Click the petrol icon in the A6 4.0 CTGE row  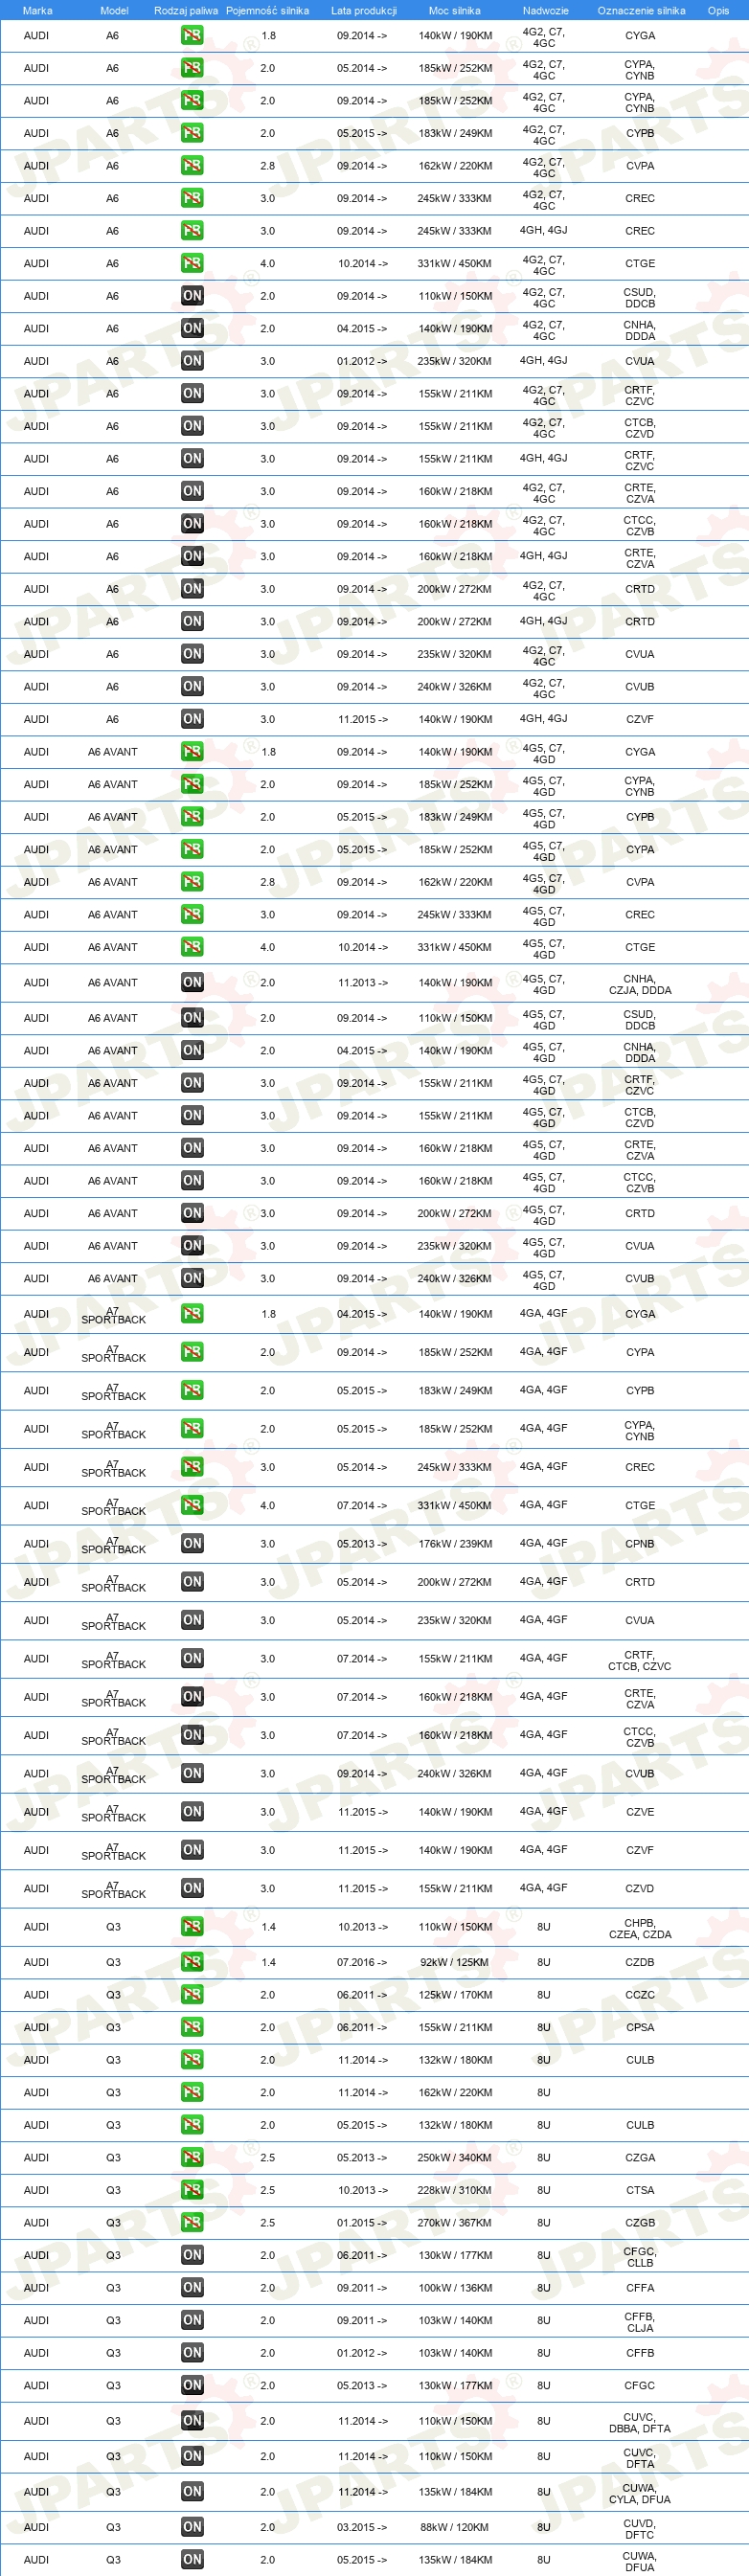coord(192,263)
